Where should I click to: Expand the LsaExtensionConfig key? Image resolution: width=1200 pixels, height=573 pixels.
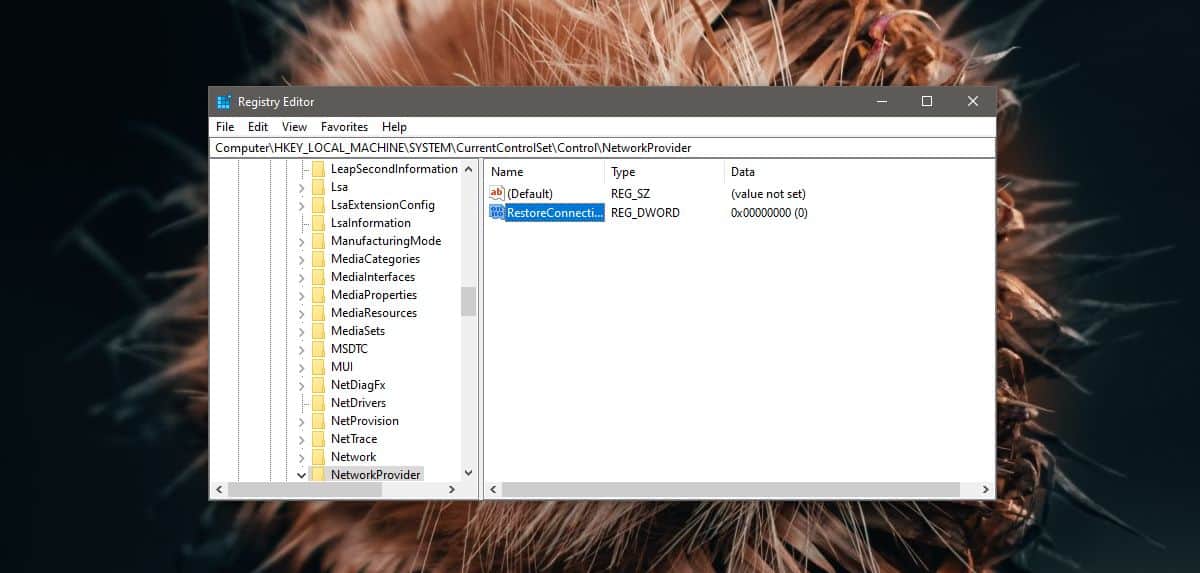pos(302,205)
